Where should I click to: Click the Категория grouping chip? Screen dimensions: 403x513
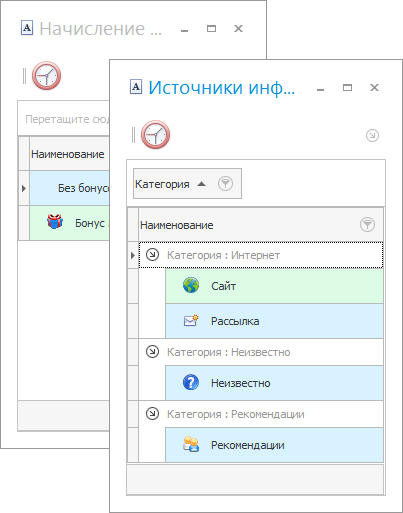coord(187,184)
